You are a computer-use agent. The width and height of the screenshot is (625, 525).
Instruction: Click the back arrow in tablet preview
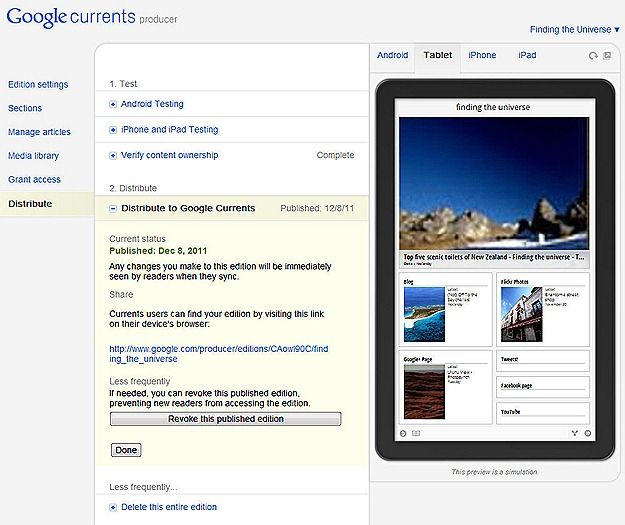pos(403,433)
